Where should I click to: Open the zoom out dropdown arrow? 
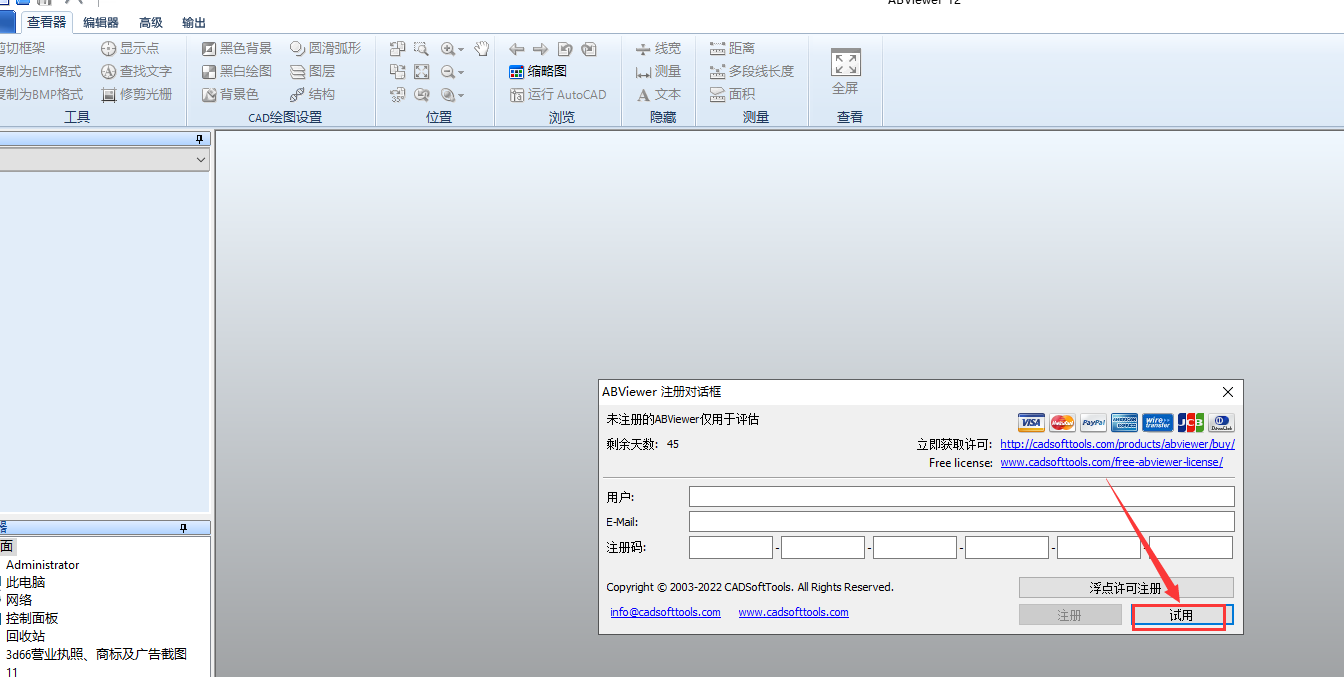[461, 72]
